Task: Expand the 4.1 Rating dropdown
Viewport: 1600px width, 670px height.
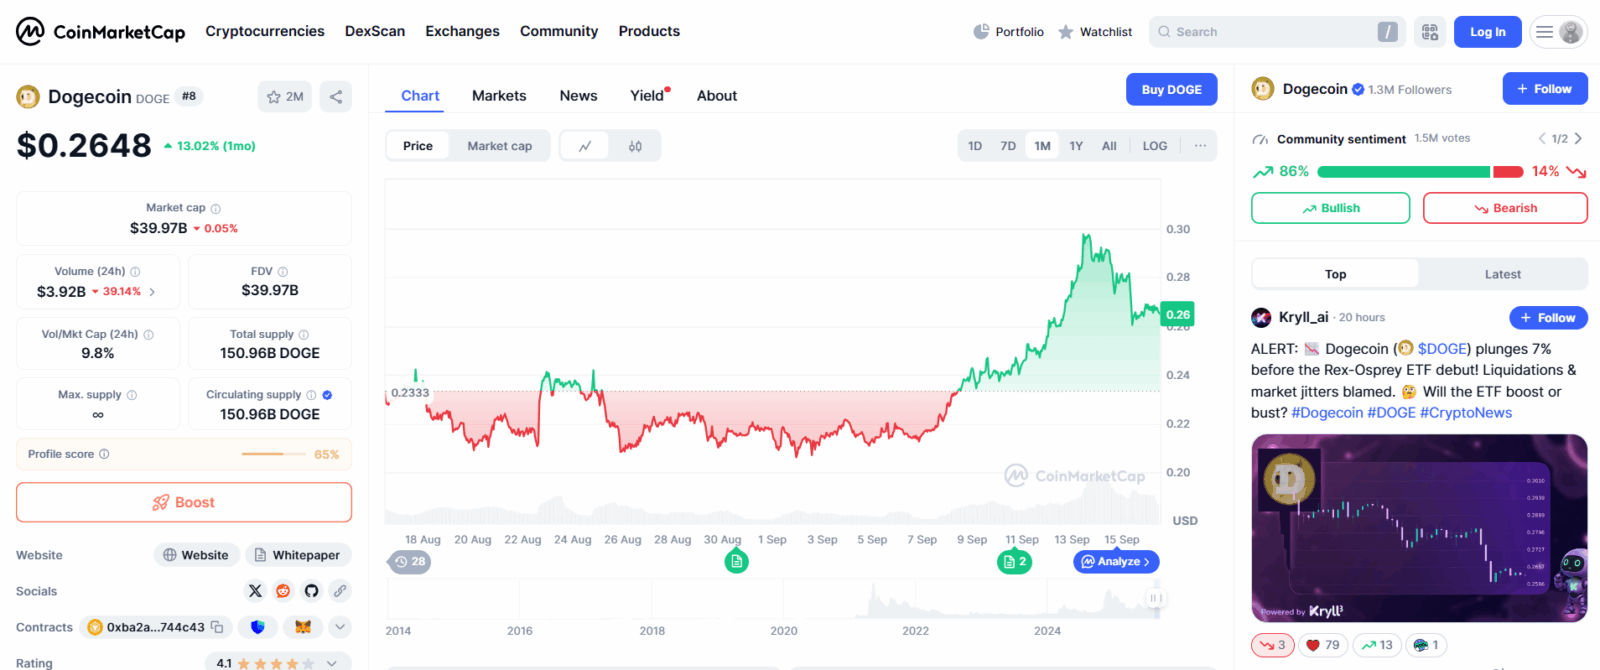Action: click(x=332, y=663)
